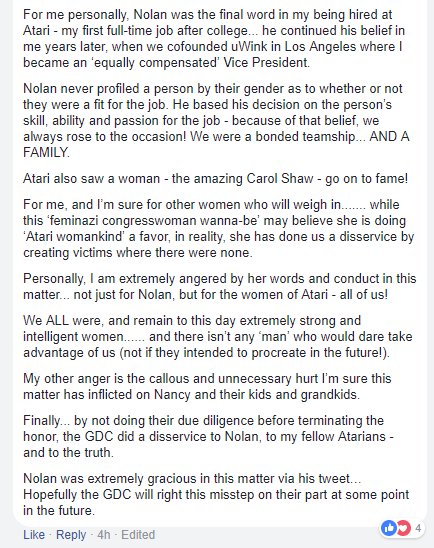Reply to this comment

[x=71, y=535]
